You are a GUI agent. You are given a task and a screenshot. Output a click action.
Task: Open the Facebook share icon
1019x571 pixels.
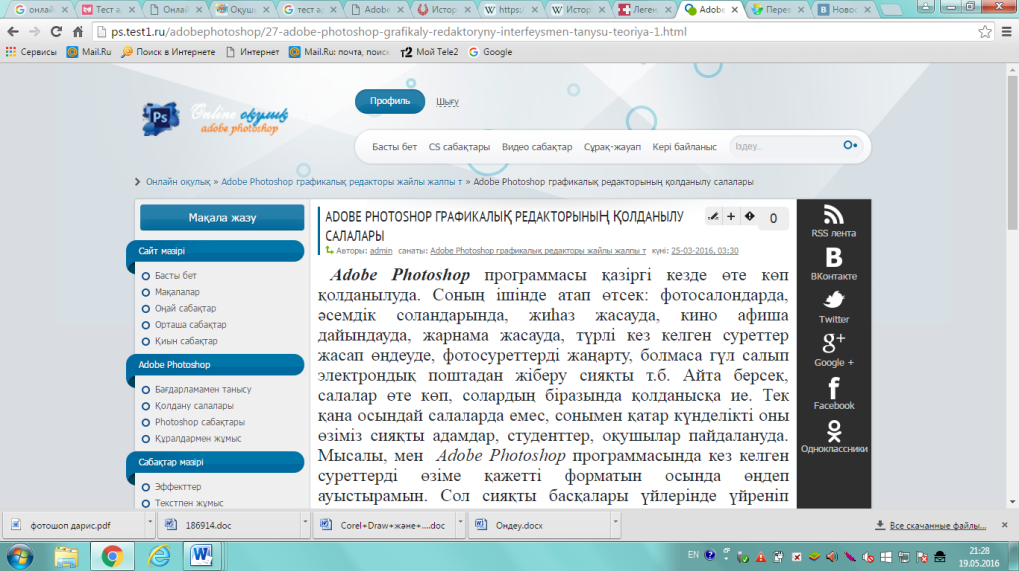(x=834, y=387)
